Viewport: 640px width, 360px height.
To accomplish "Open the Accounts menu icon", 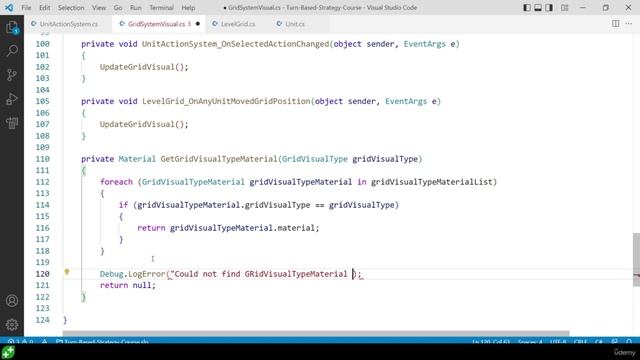I will coord(12,301).
